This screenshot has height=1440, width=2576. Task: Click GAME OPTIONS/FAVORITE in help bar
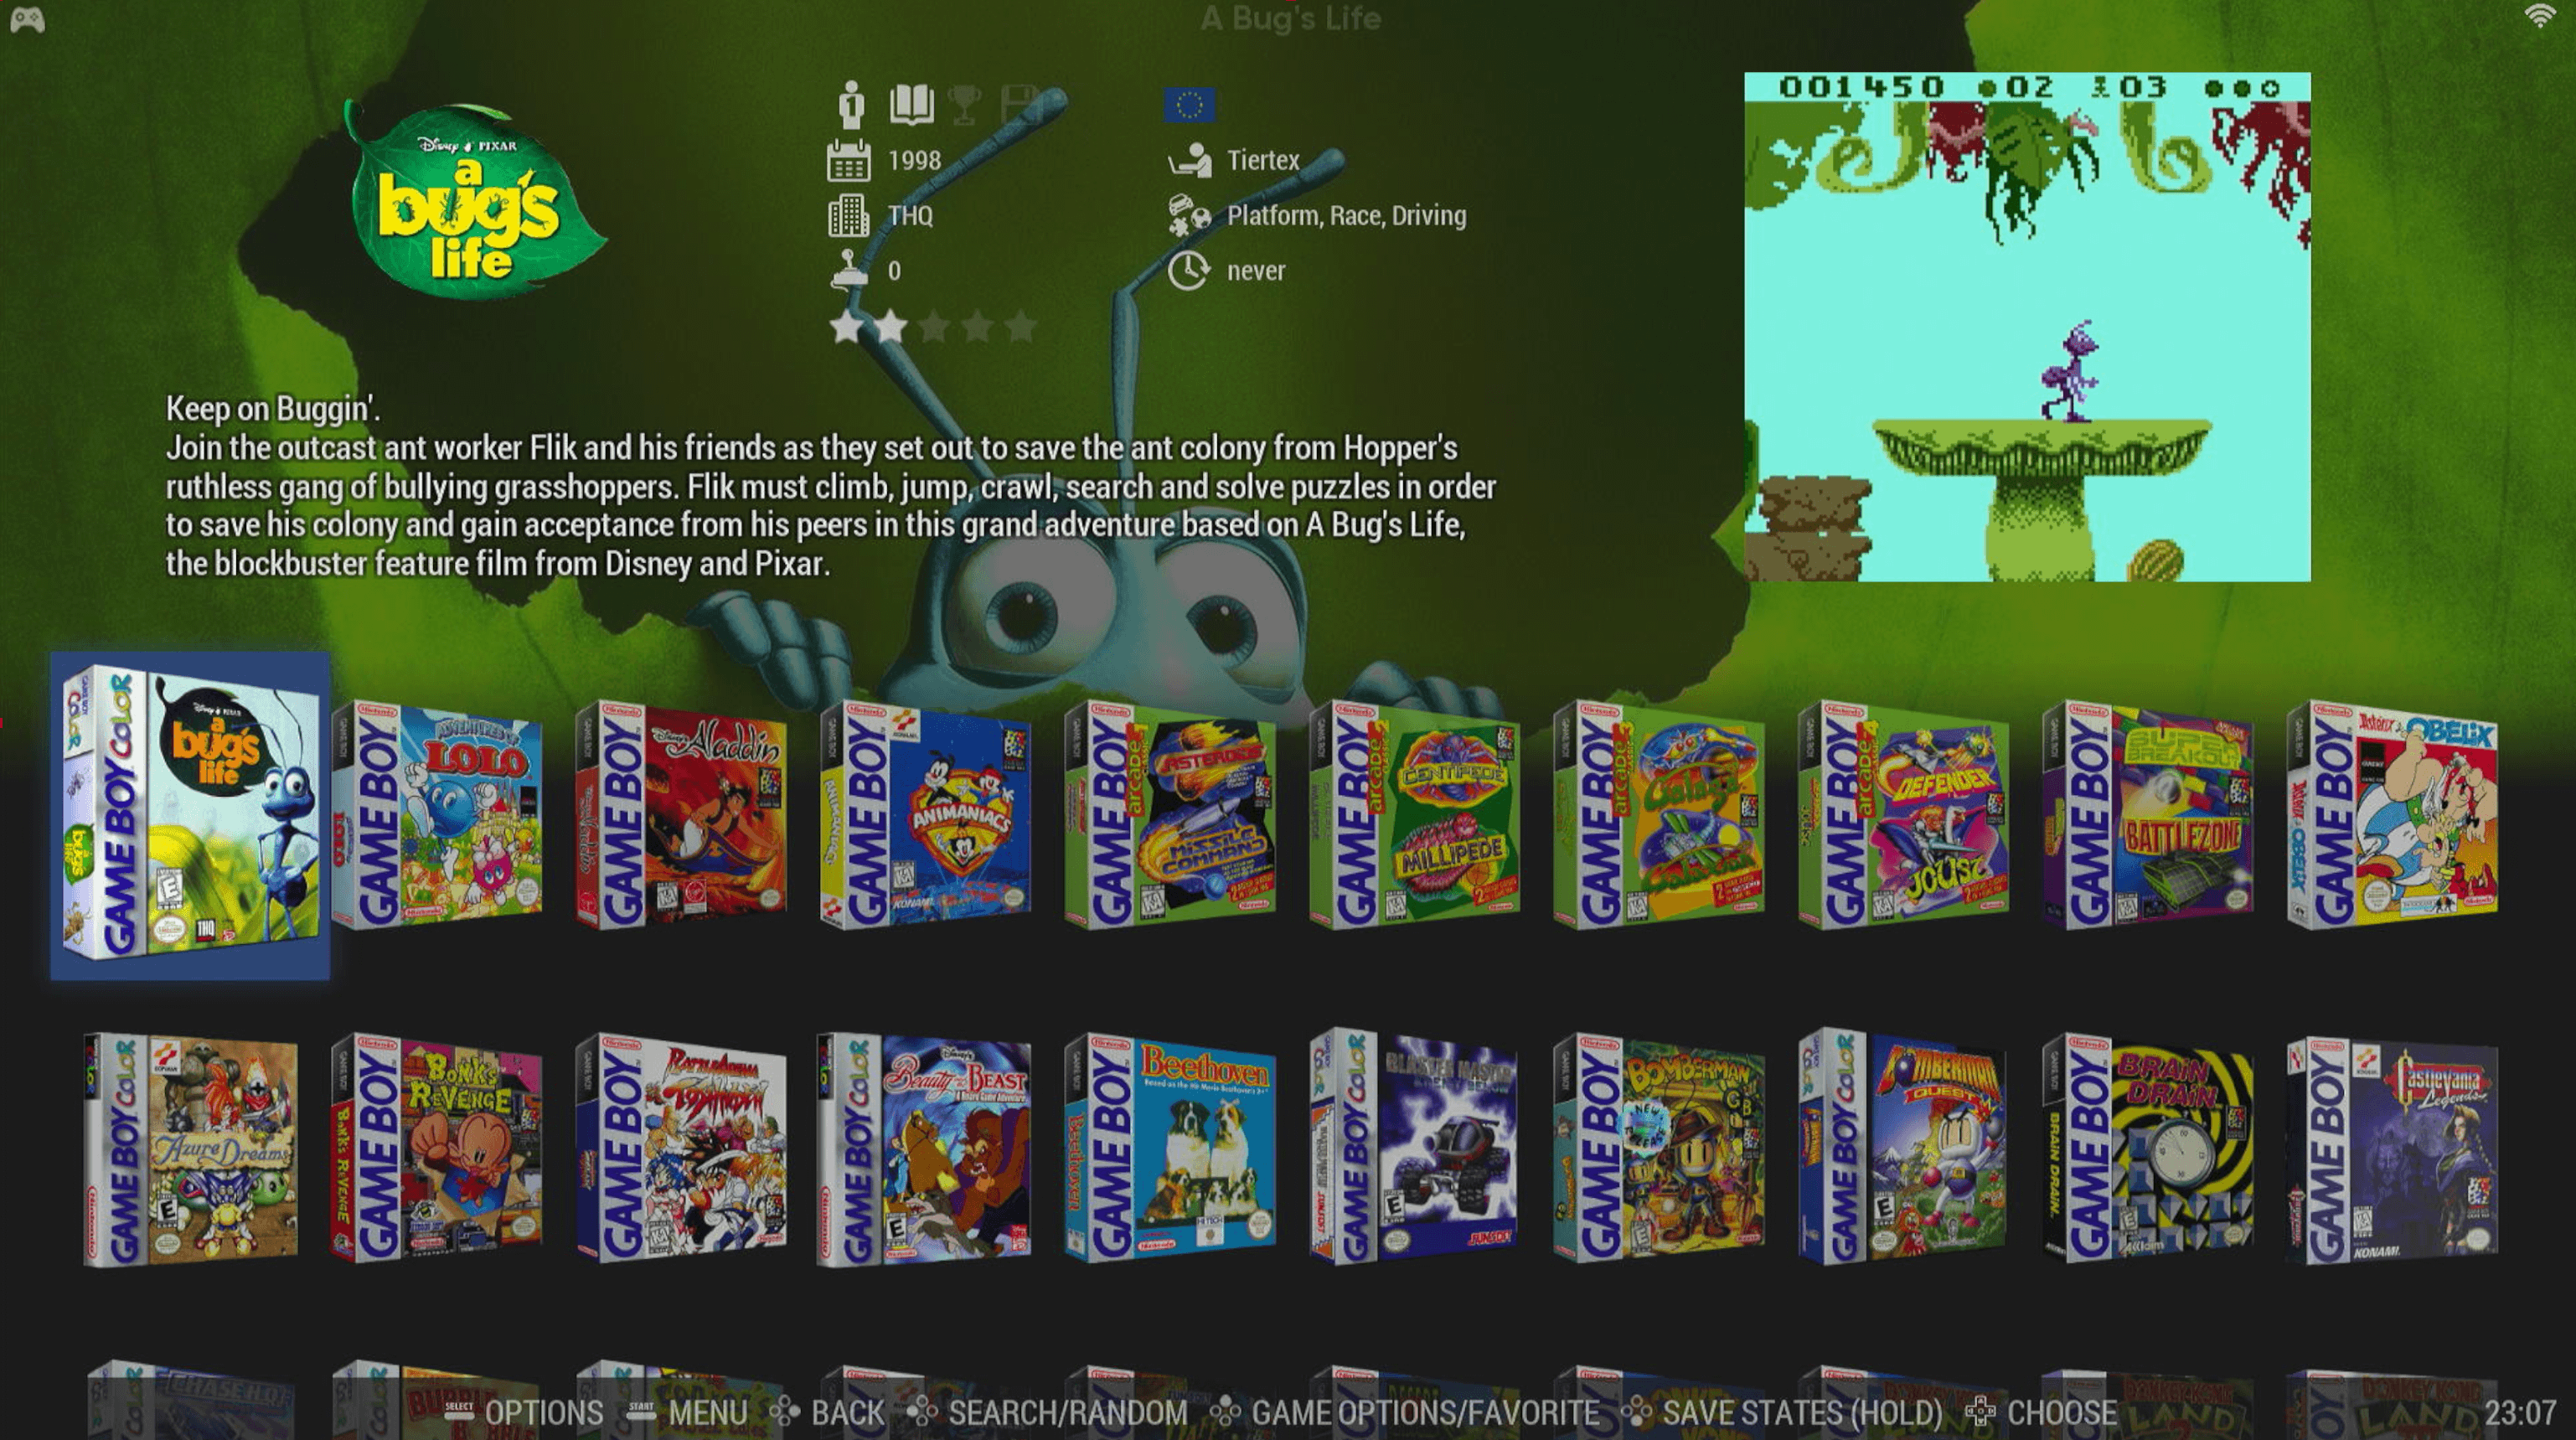coord(1405,1412)
